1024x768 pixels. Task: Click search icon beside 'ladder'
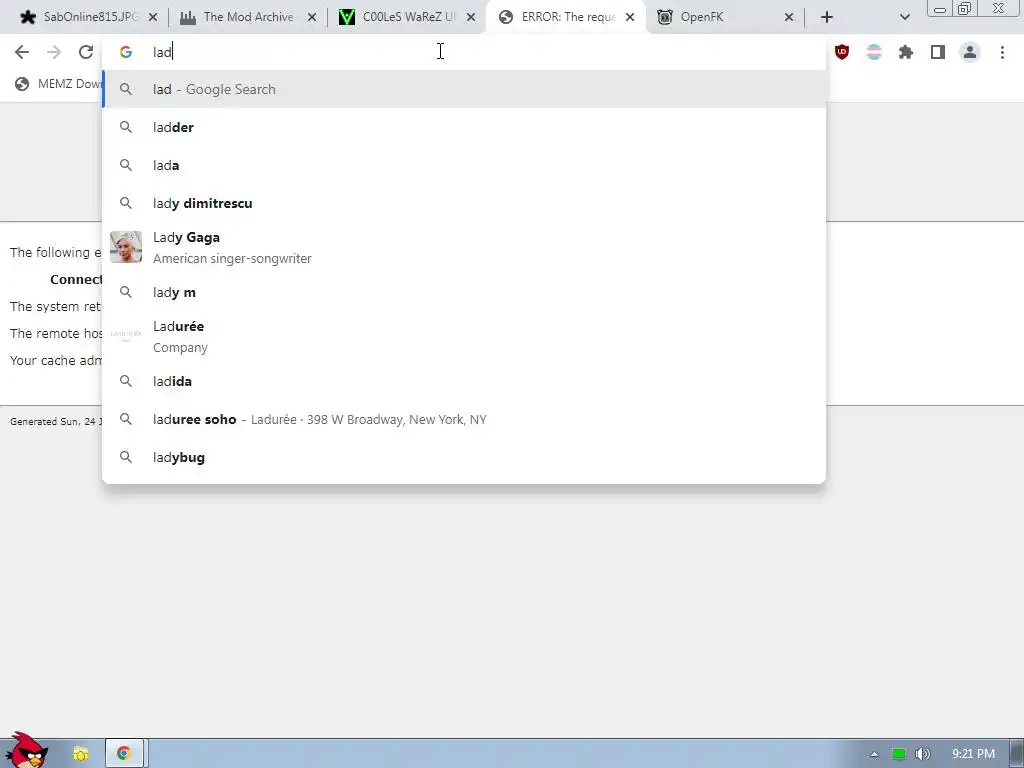click(x=126, y=127)
